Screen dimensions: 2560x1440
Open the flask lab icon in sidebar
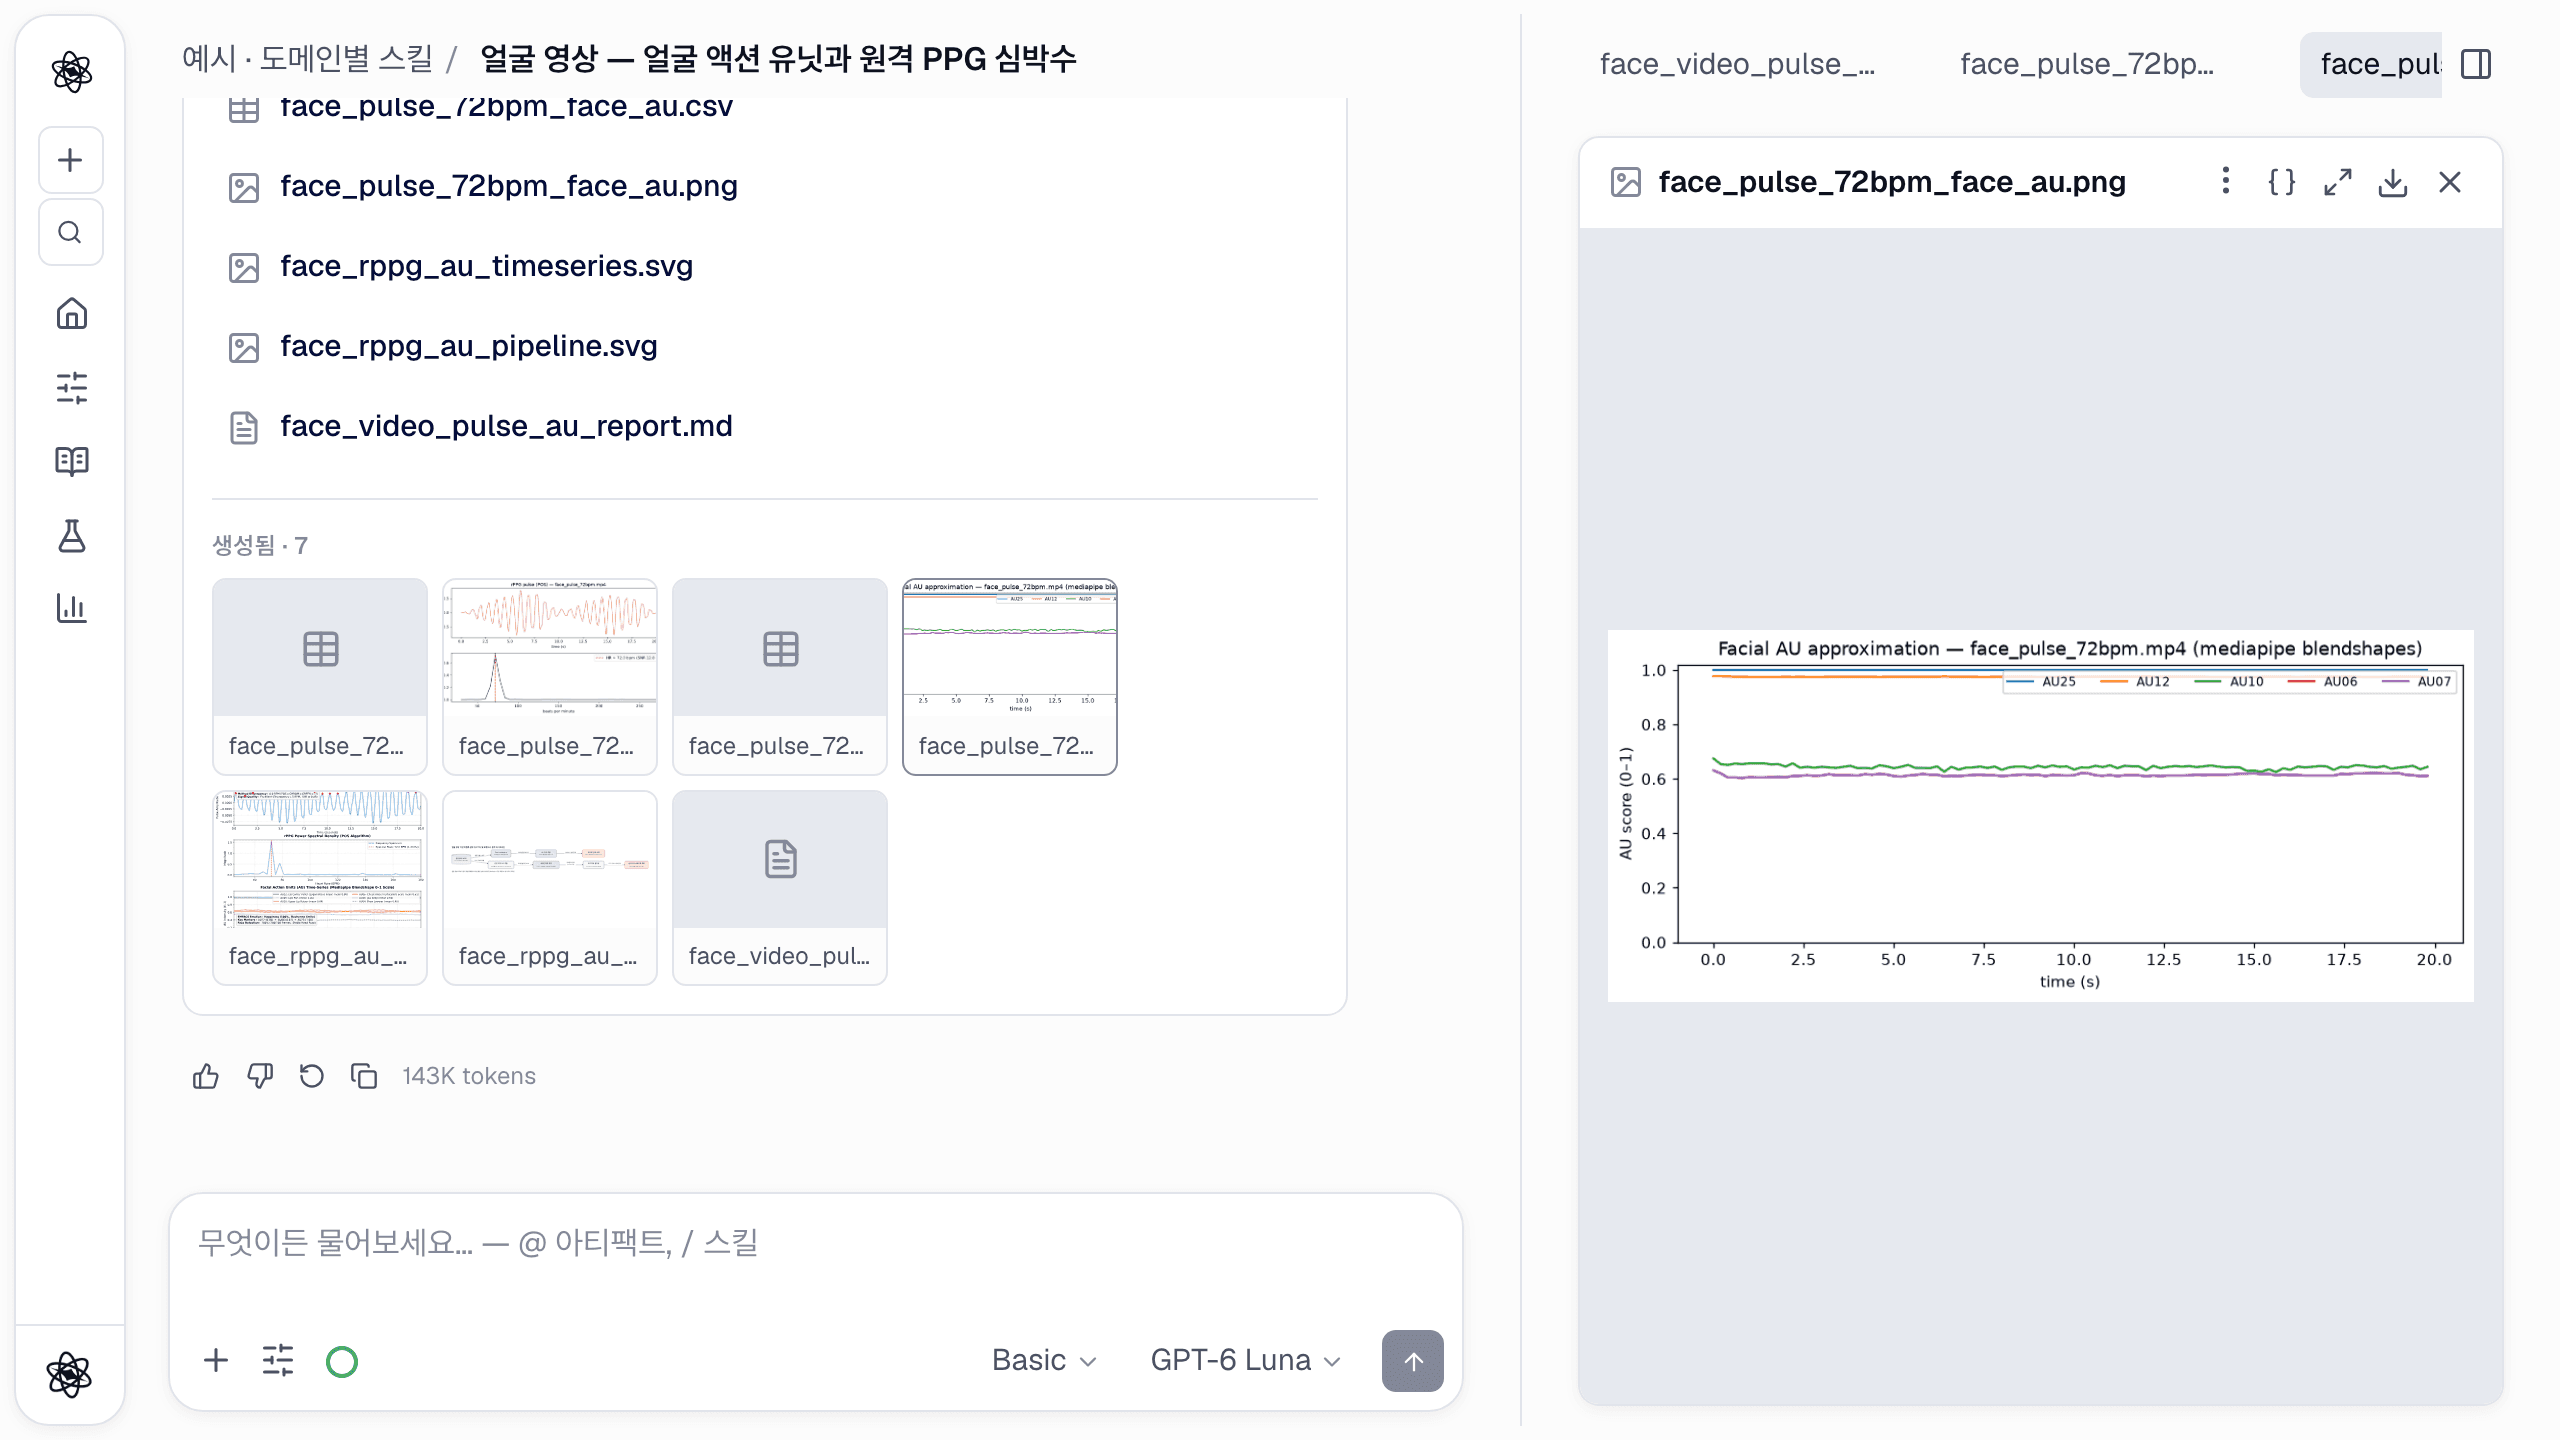(71, 535)
